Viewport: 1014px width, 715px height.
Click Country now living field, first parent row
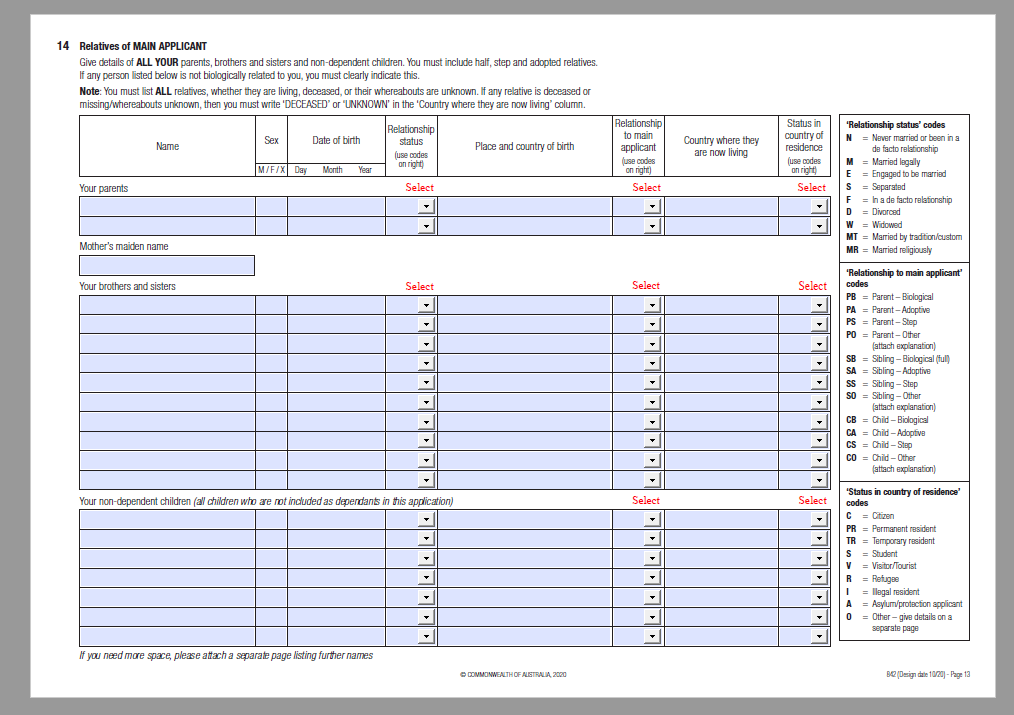pyautogui.click(x=721, y=206)
